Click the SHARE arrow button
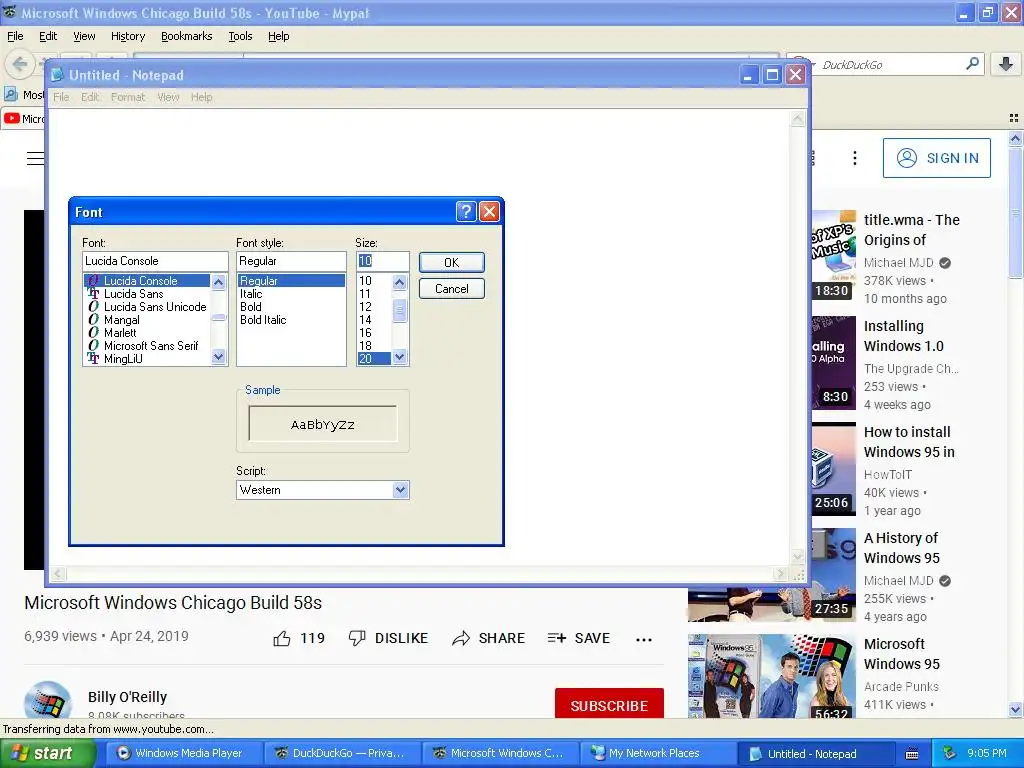Screen dimensions: 1024x768 (488, 638)
